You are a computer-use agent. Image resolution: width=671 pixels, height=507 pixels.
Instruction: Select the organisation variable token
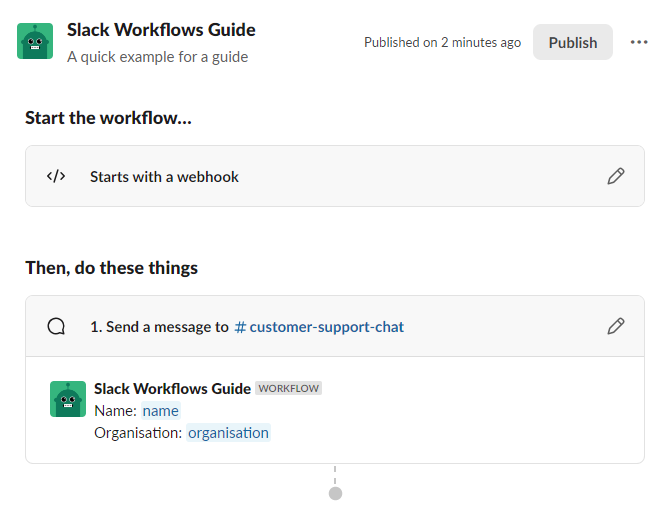228,433
